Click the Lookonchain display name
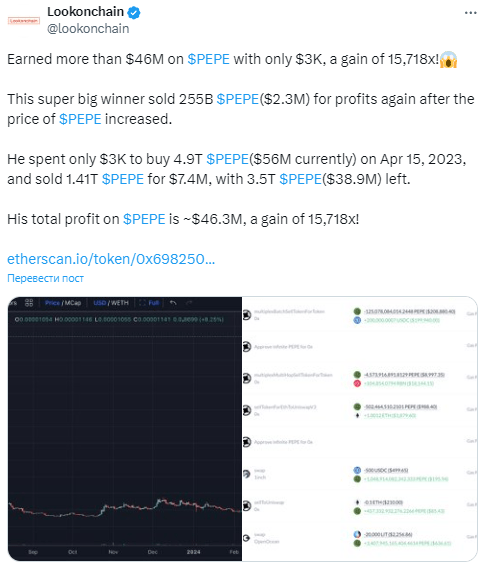Image resolution: width=491 pixels, height=571 pixels. pyautogui.click(x=86, y=12)
